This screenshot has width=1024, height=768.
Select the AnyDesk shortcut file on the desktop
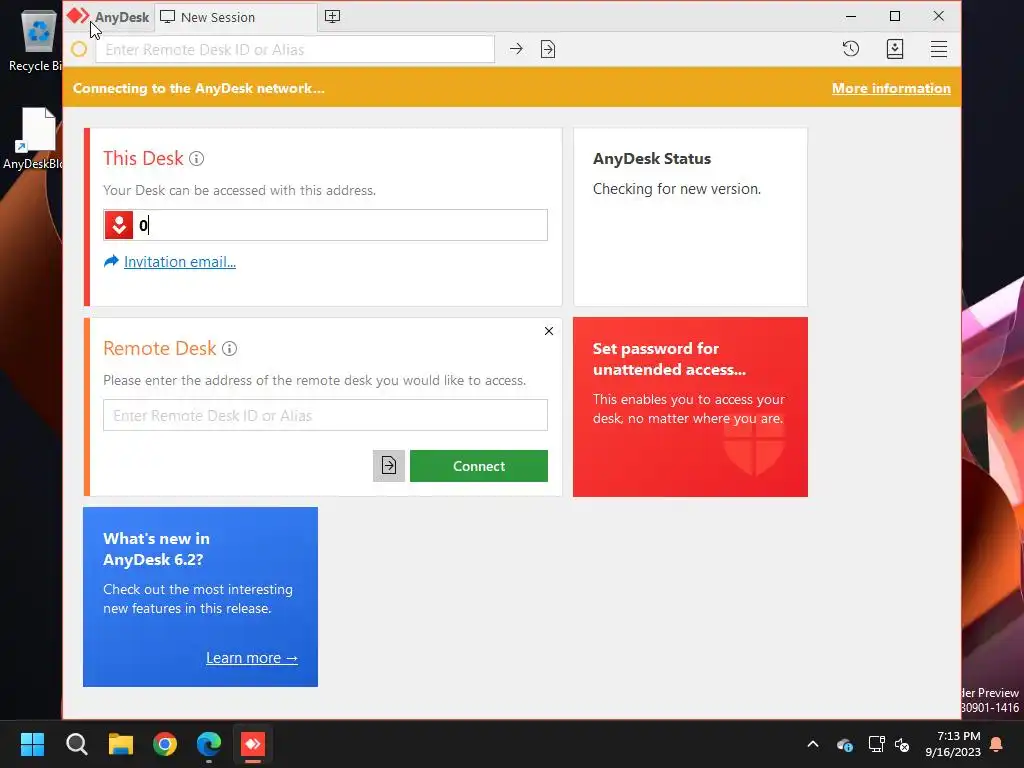(34, 138)
